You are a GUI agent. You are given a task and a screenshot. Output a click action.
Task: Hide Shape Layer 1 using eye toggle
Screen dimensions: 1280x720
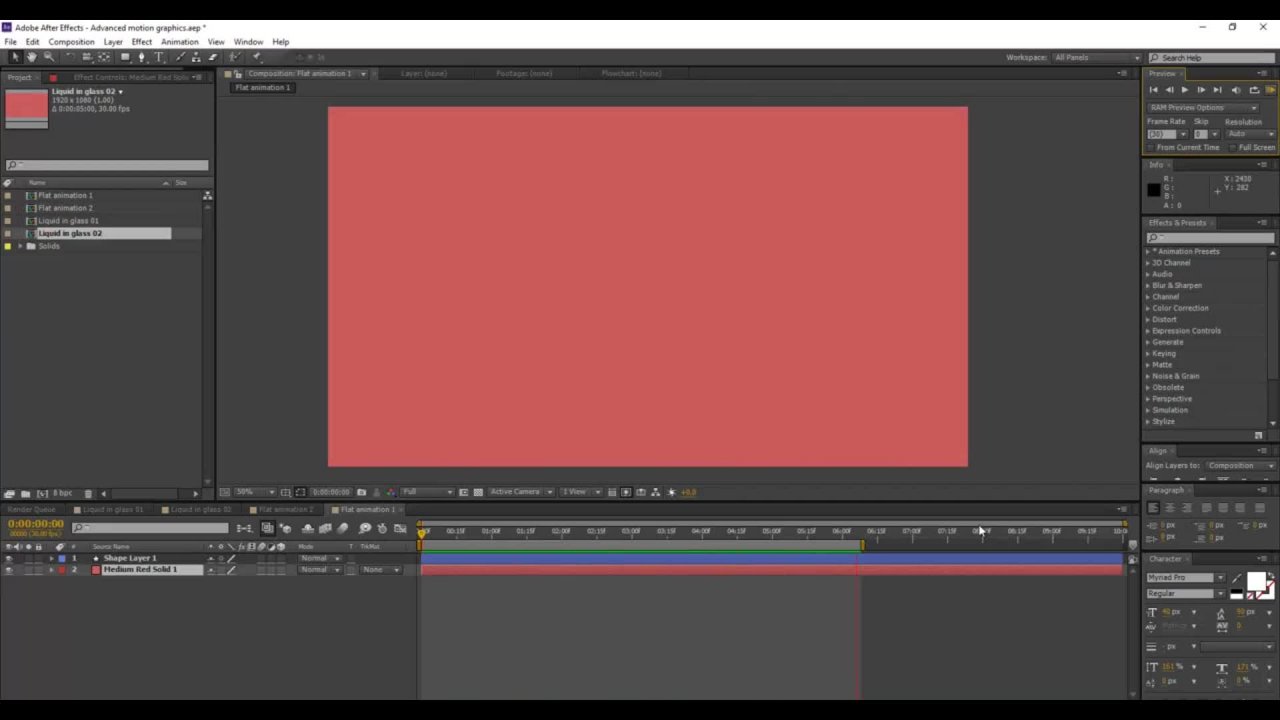pos(9,558)
